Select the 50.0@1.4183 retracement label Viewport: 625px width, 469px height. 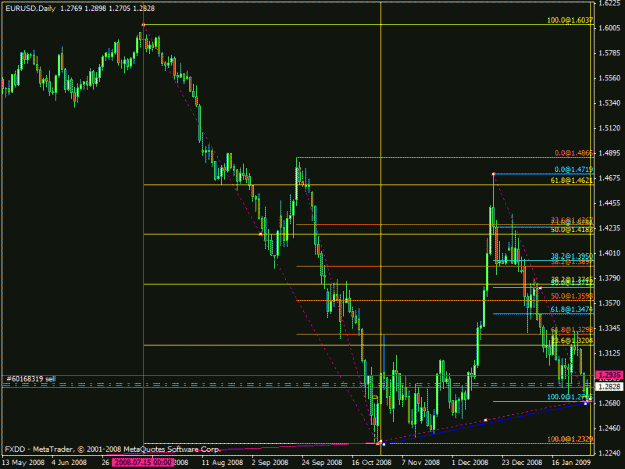click(x=572, y=230)
